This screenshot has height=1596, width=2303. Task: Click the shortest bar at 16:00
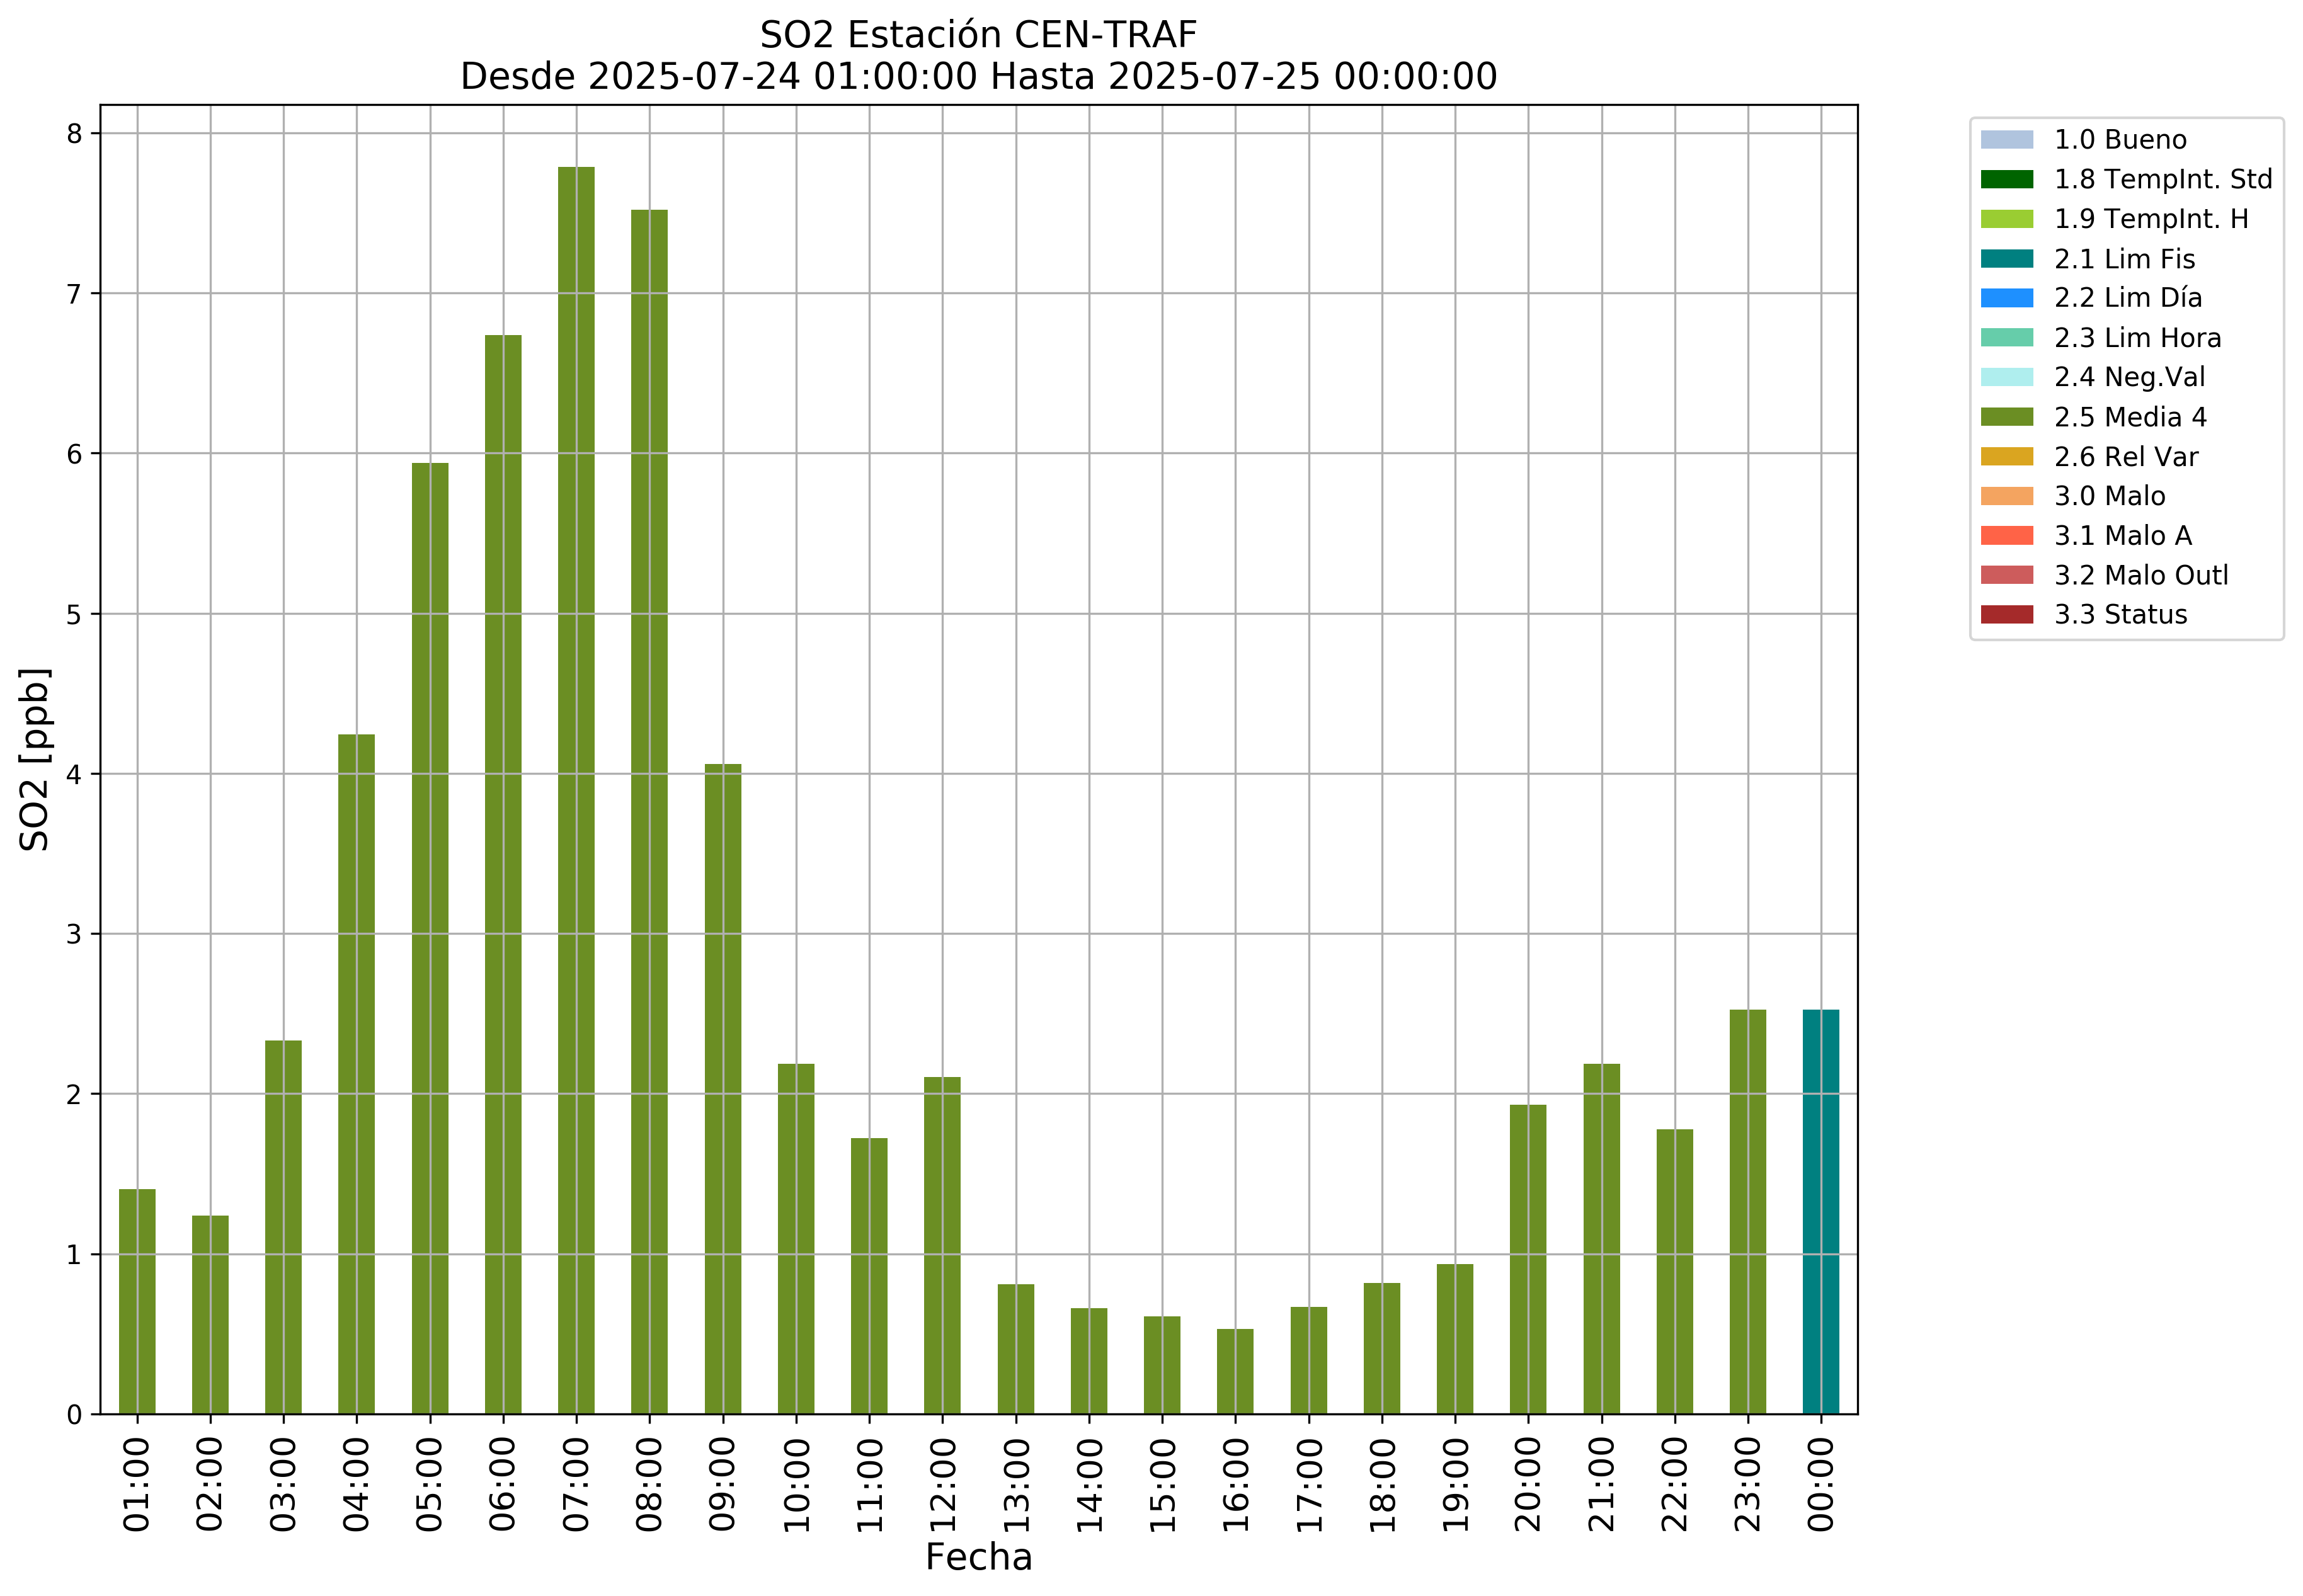tap(1235, 1372)
